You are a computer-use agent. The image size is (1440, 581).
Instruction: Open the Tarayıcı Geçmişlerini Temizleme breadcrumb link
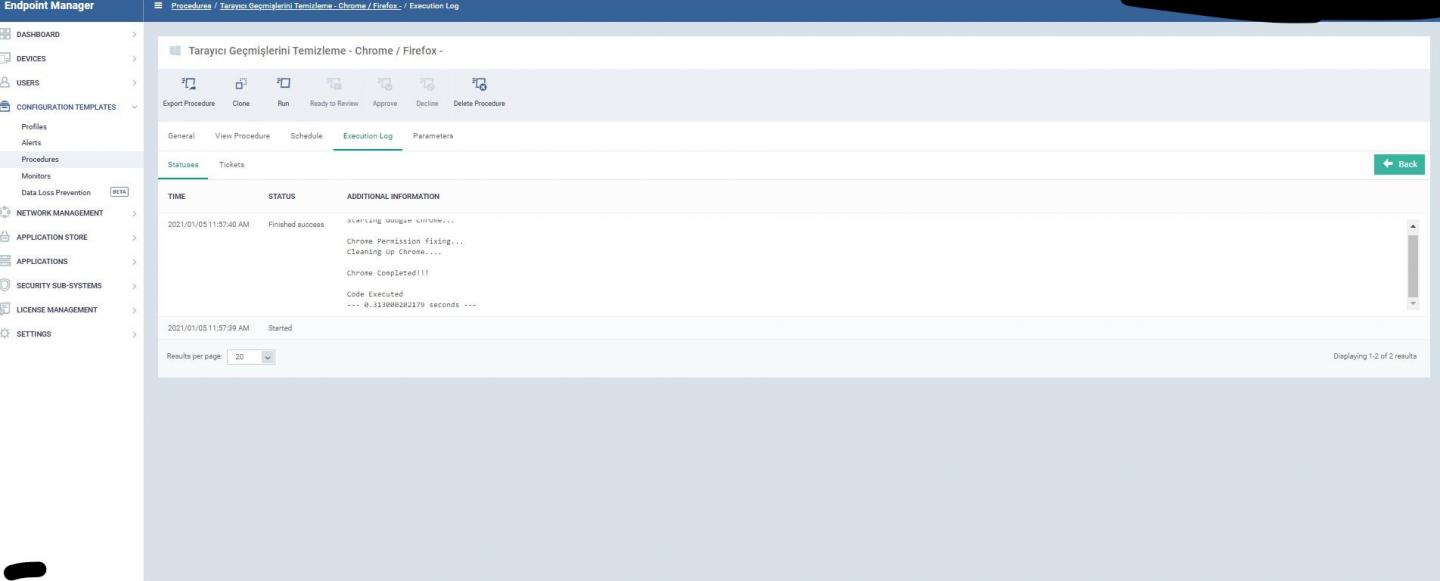click(x=310, y=6)
